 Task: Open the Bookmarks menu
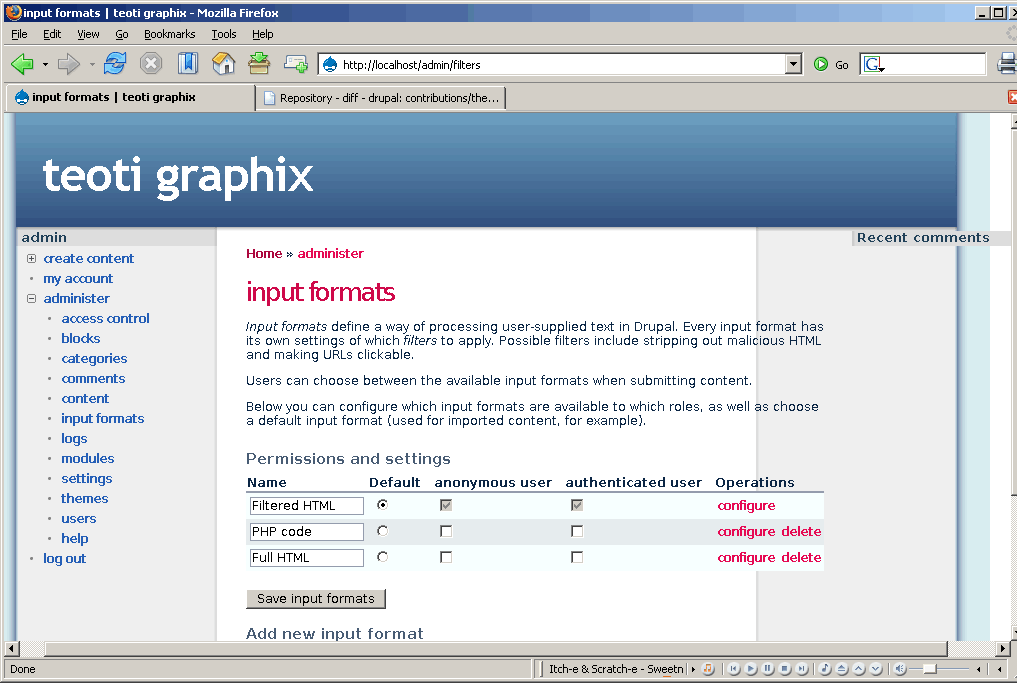pos(169,34)
